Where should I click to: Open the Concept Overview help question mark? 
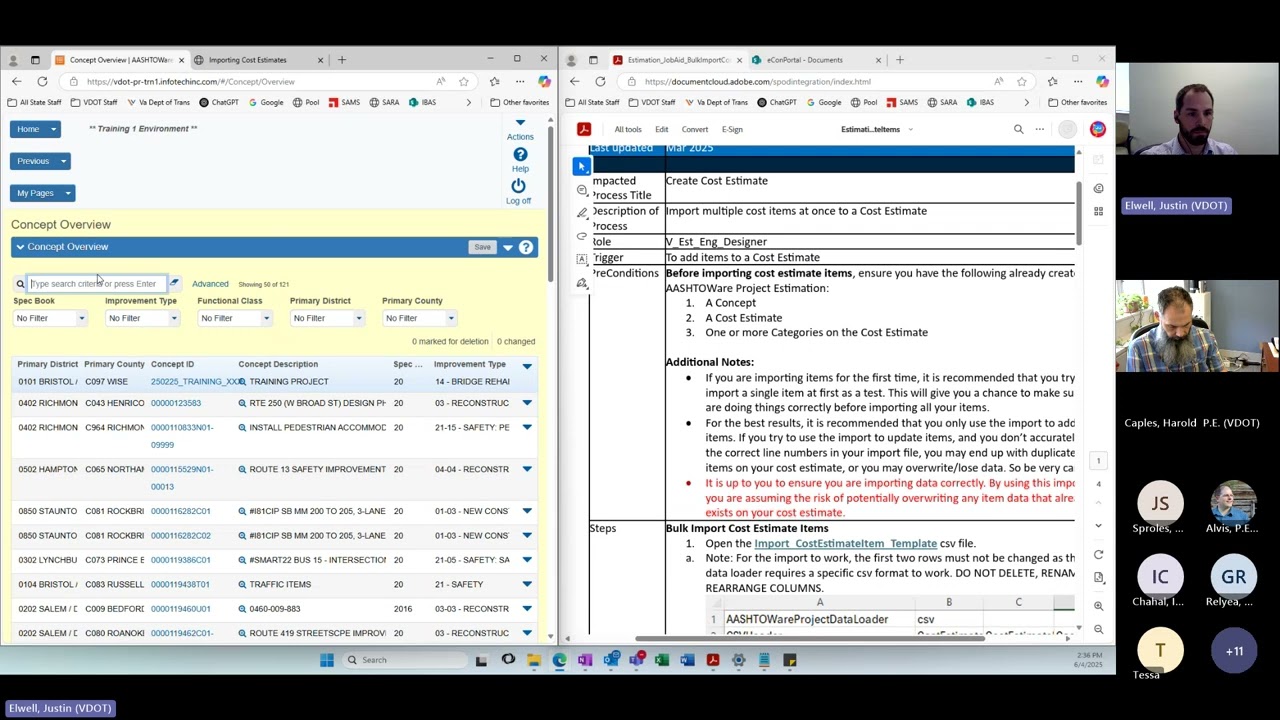pyautogui.click(x=526, y=247)
